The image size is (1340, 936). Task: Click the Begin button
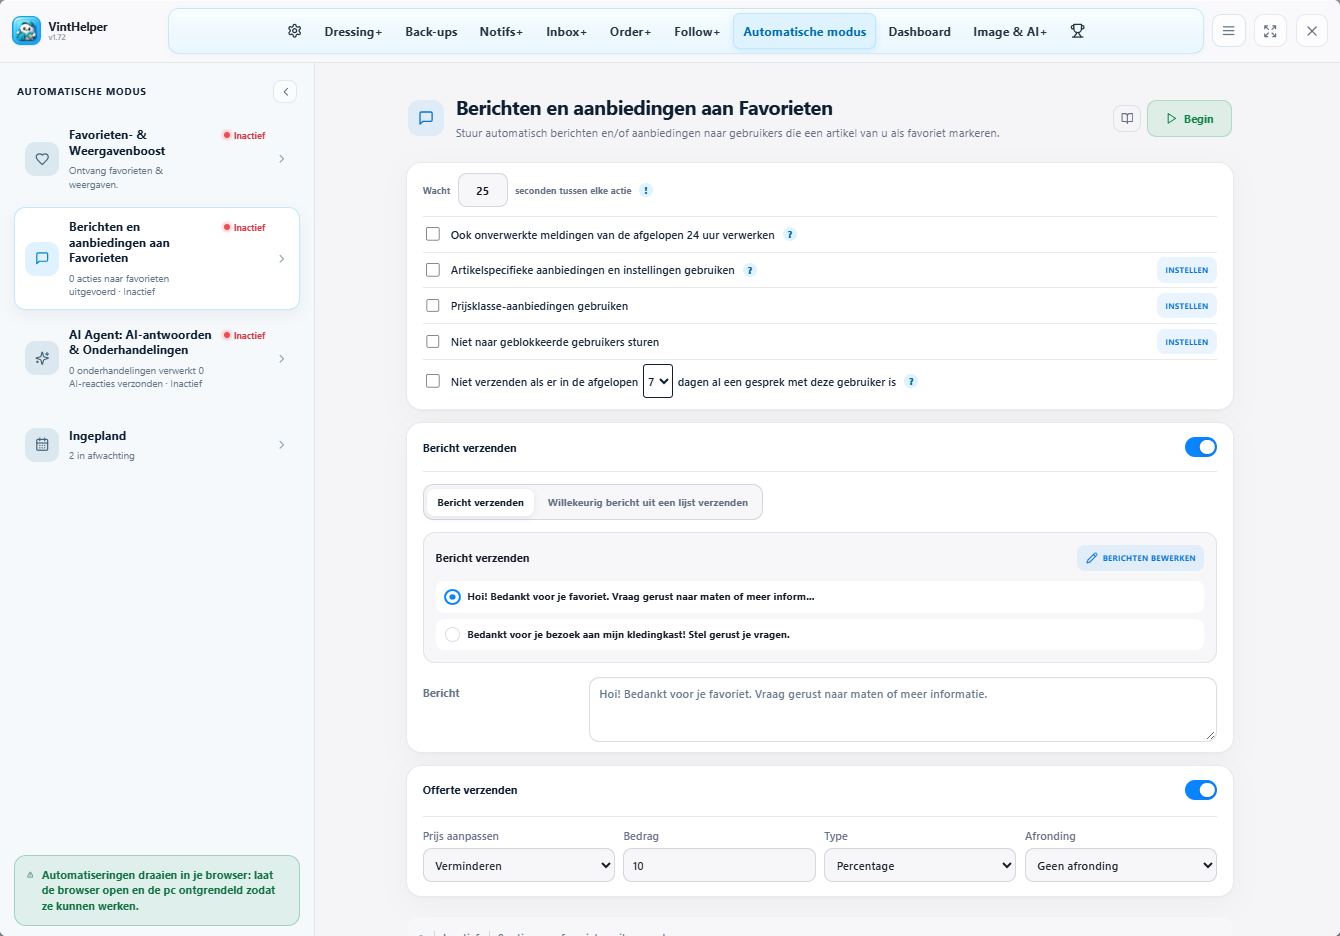pos(1189,118)
